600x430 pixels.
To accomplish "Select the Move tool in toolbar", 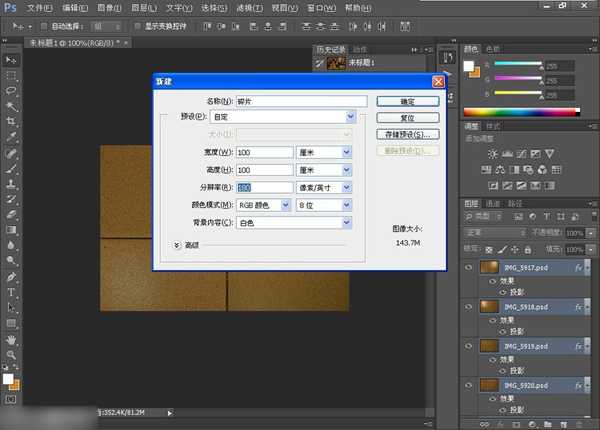I will [x=12, y=60].
